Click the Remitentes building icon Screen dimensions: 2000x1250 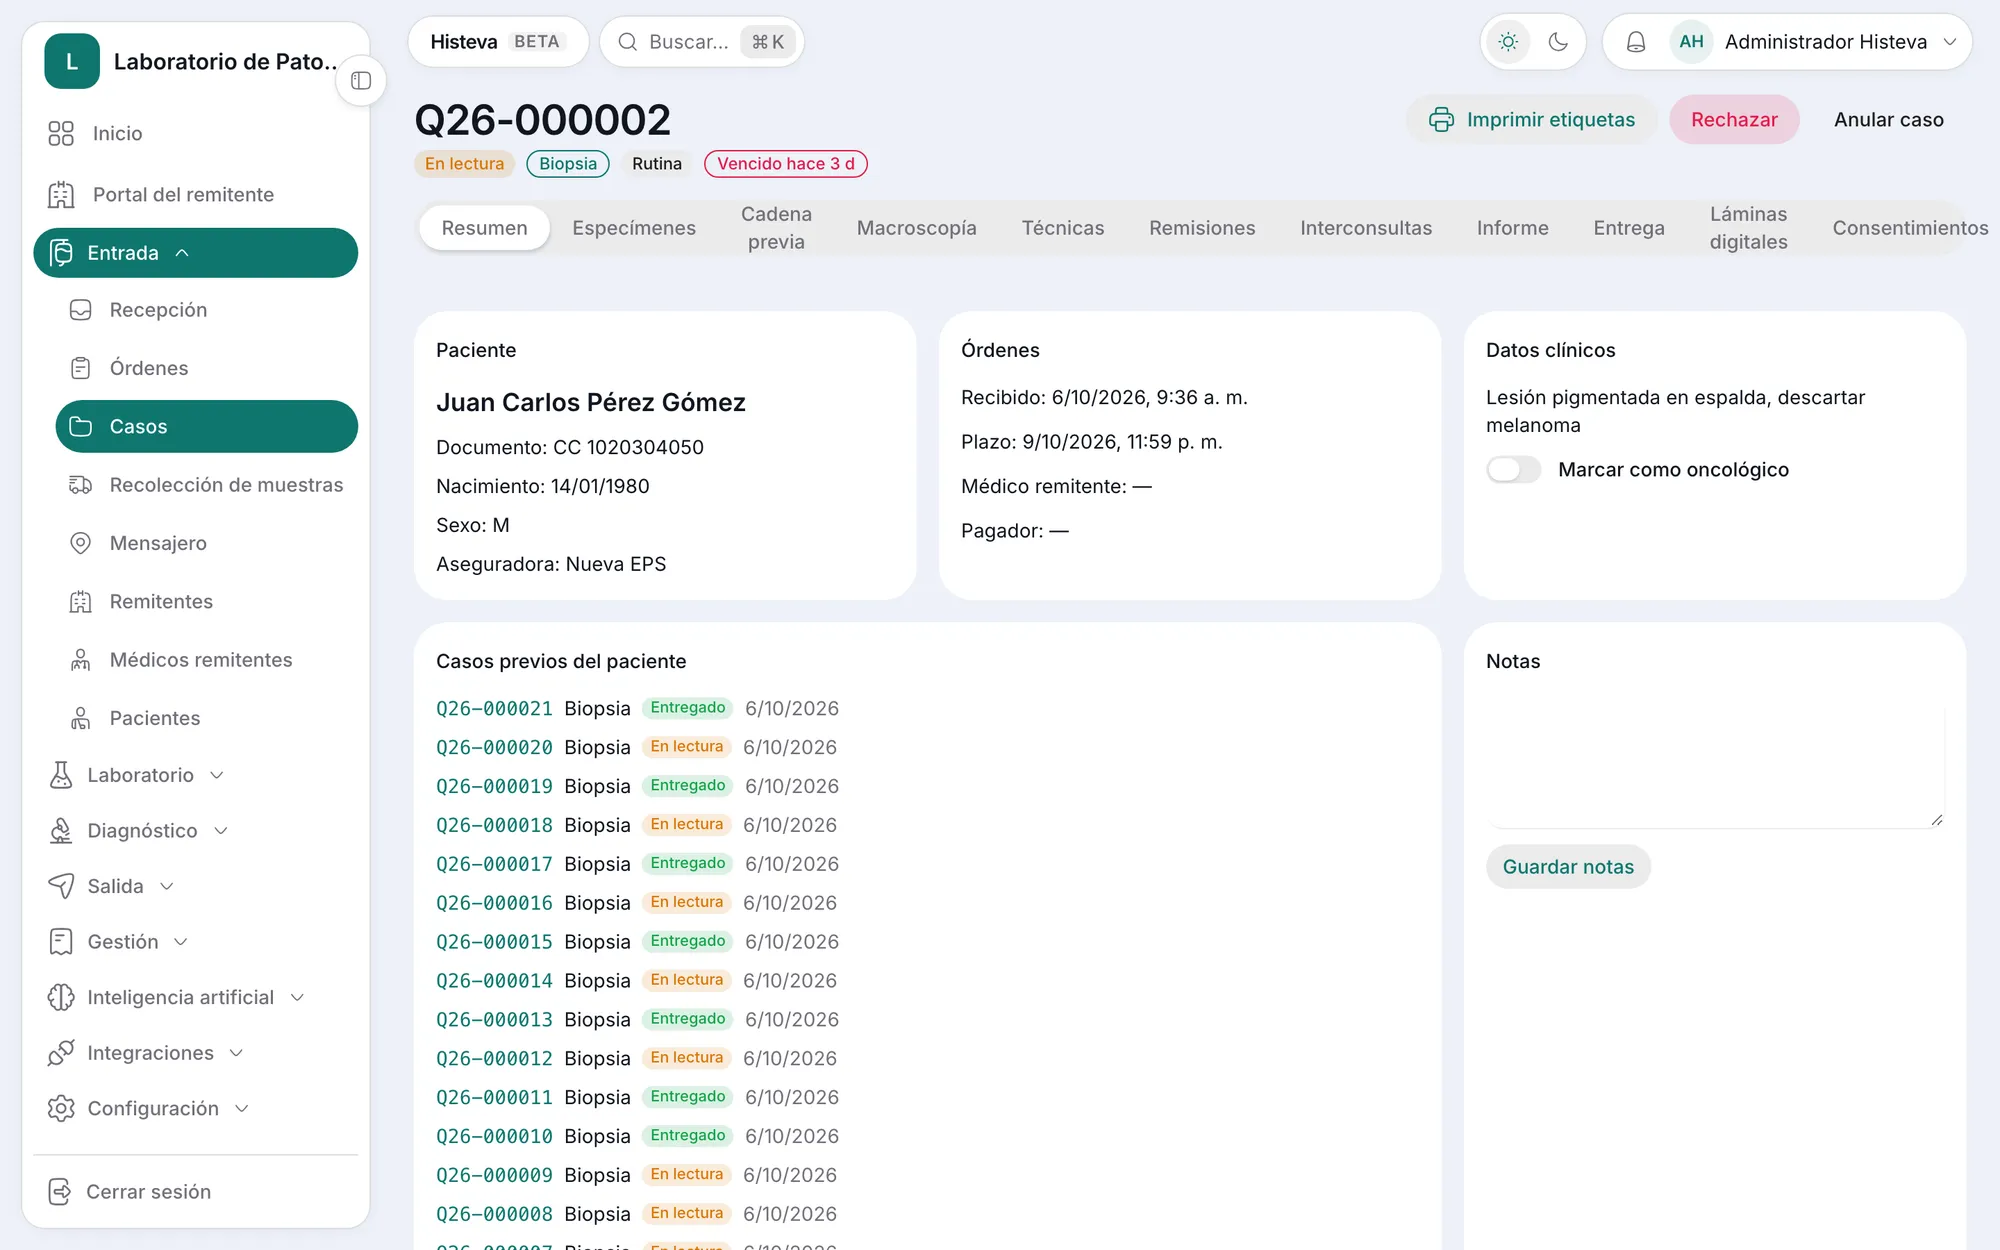click(x=81, y=602)
